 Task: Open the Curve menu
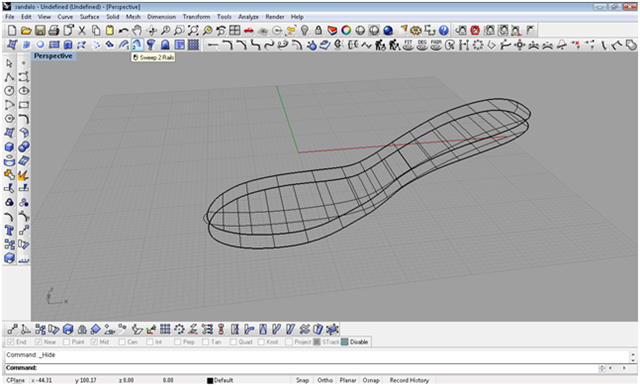click(x=65, y=17)
